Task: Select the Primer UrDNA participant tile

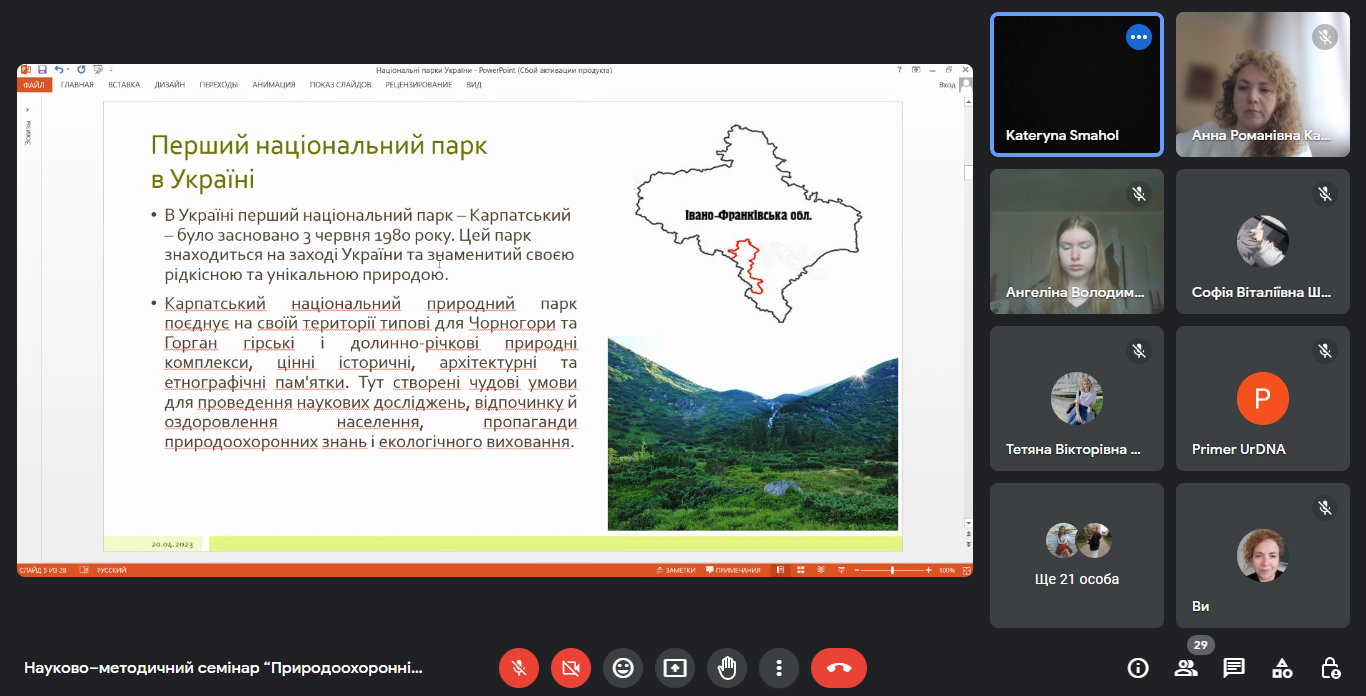Action: pos(1262,399)
